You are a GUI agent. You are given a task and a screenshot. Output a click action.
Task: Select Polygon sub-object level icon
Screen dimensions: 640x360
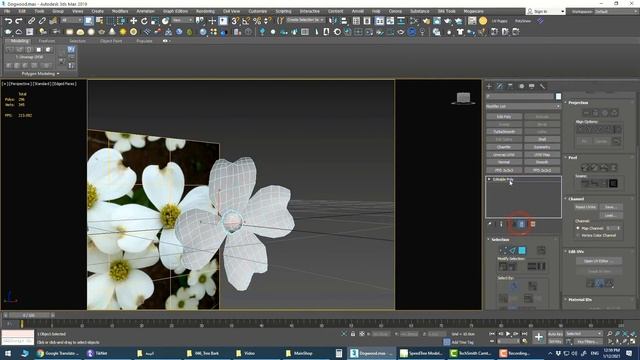(522, 250)
